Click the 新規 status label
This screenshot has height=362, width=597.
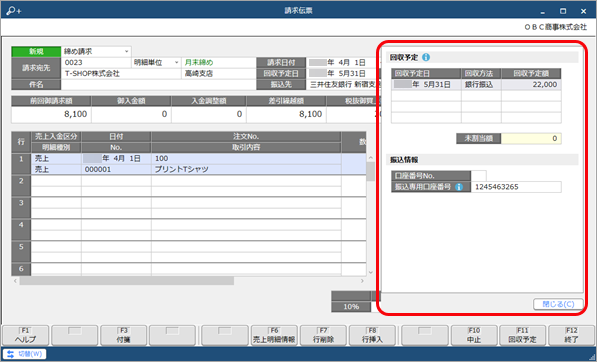click(36, 51)
